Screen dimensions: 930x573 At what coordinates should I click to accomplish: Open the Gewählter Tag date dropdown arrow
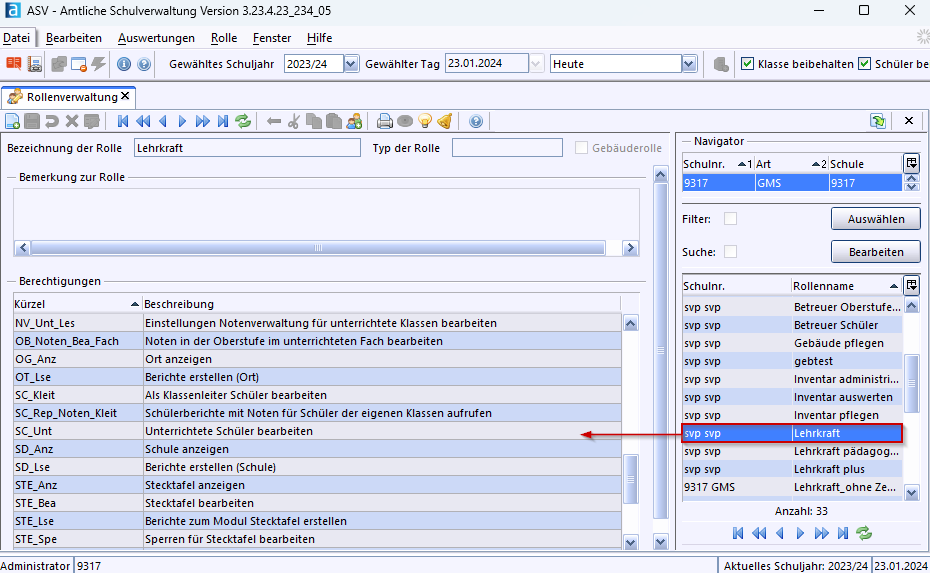point(536,63)
